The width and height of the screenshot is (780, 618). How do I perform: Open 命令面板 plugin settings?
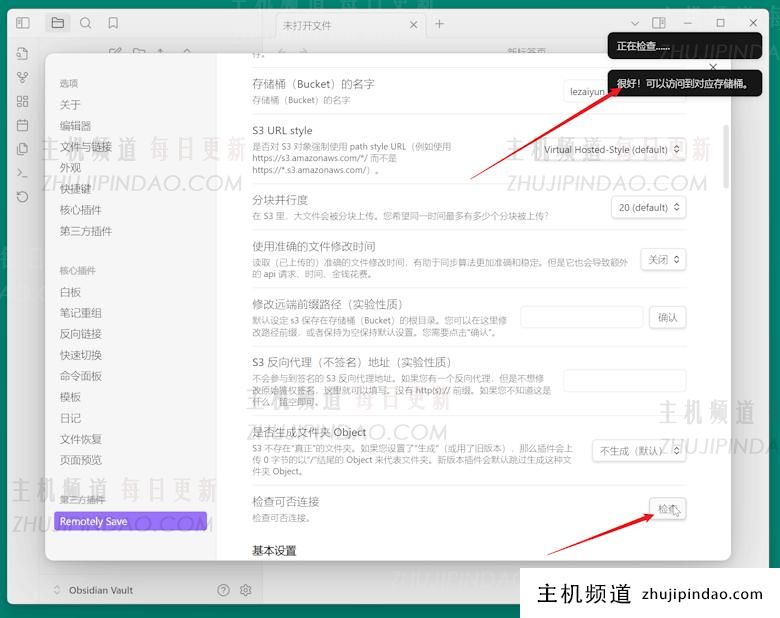pyautogui.click(x=81, y=376)
